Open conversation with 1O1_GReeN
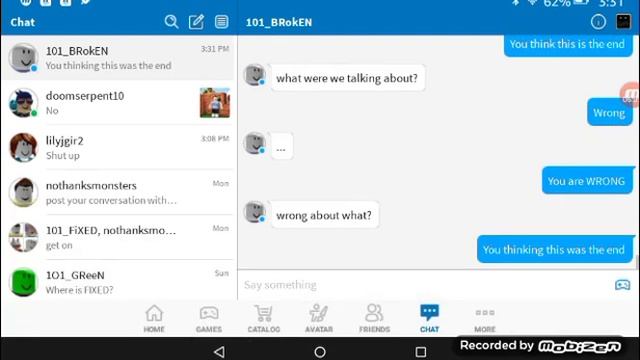 point(119,282)
